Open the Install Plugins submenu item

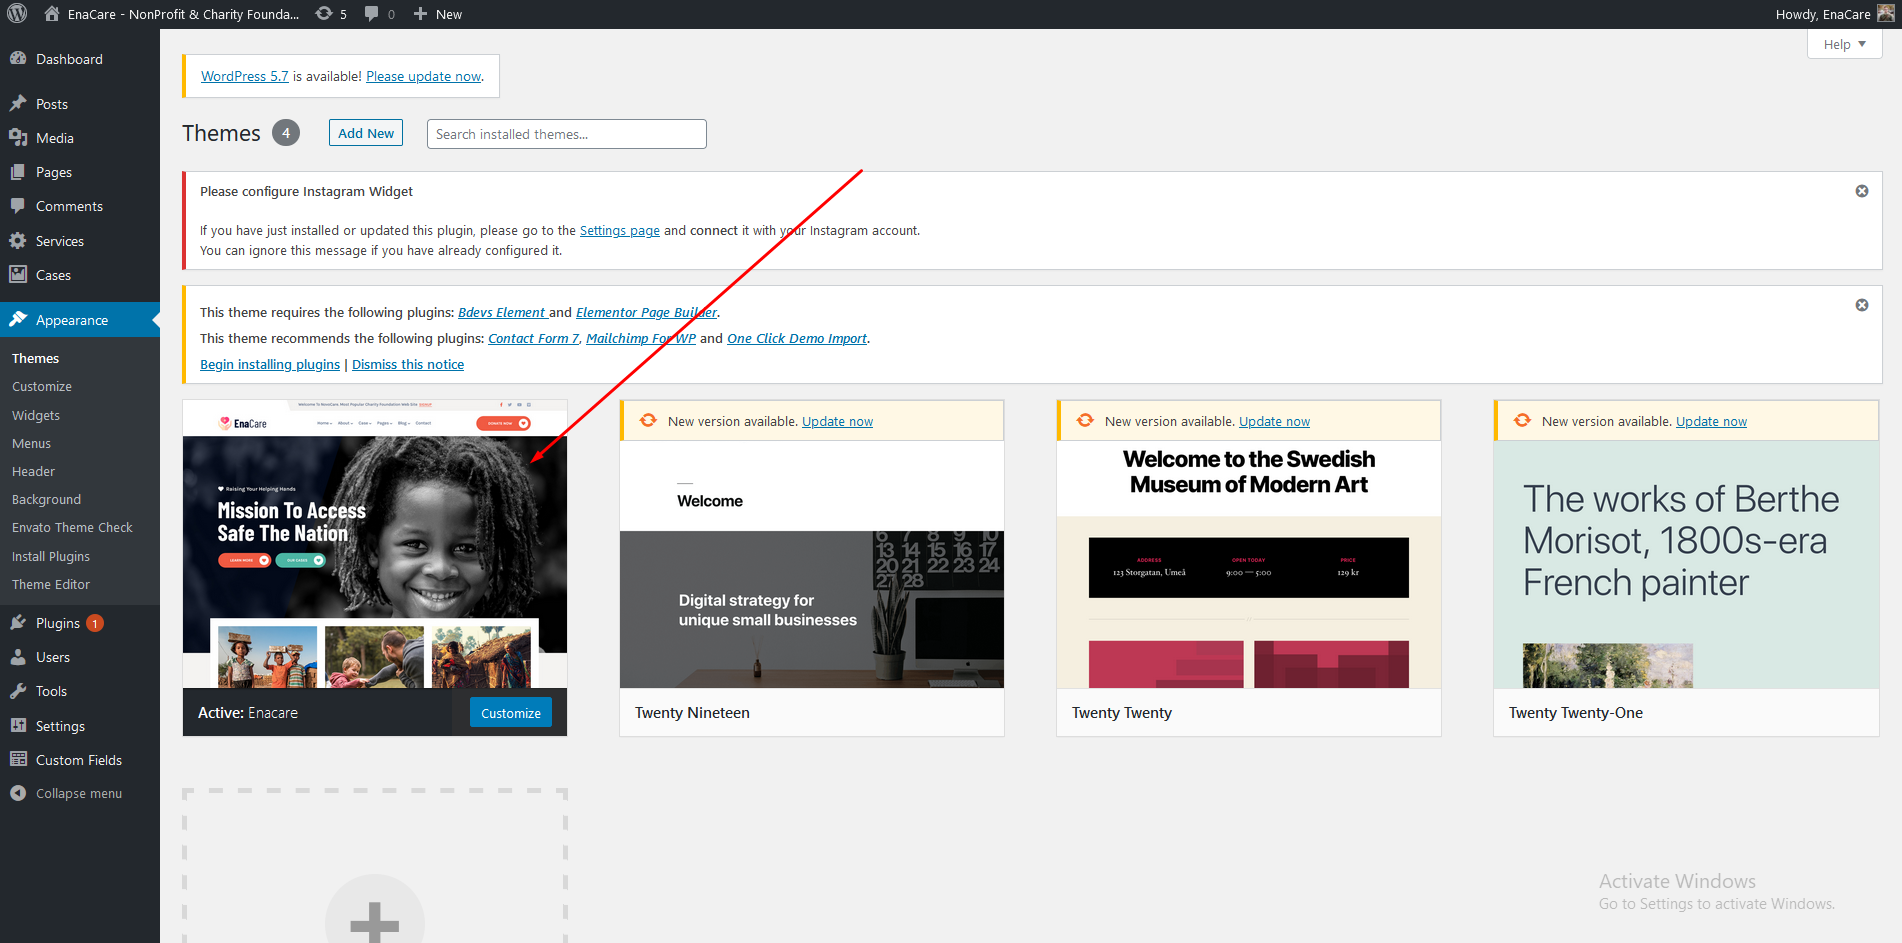coord(51,556)
